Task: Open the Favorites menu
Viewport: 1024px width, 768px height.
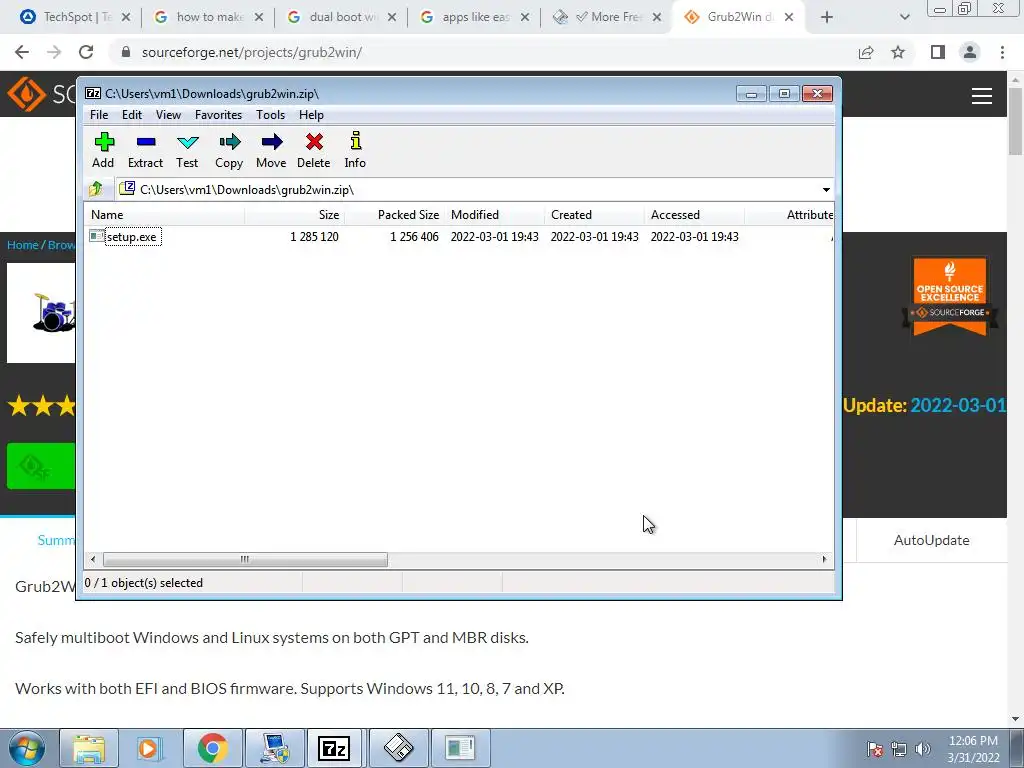Action: (218, 115)
